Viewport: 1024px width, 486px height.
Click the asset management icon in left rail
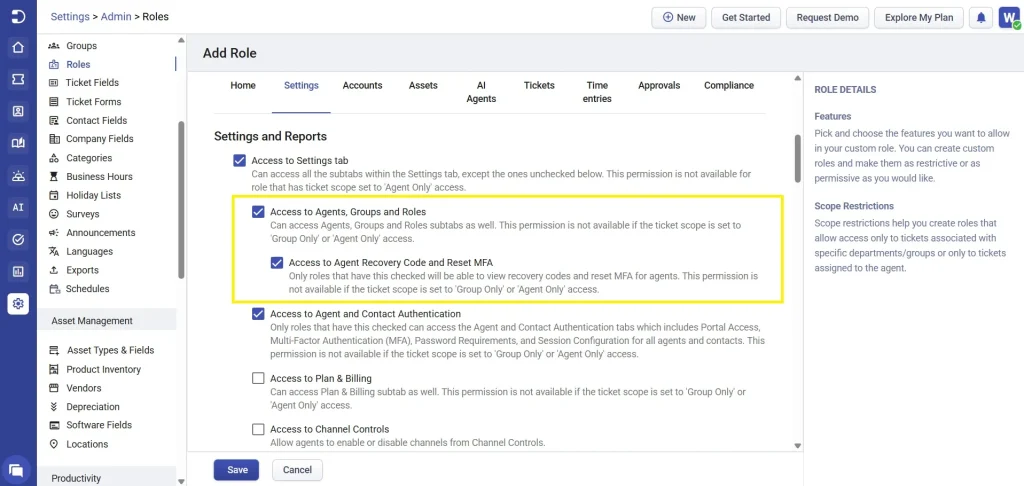[18, 175]
